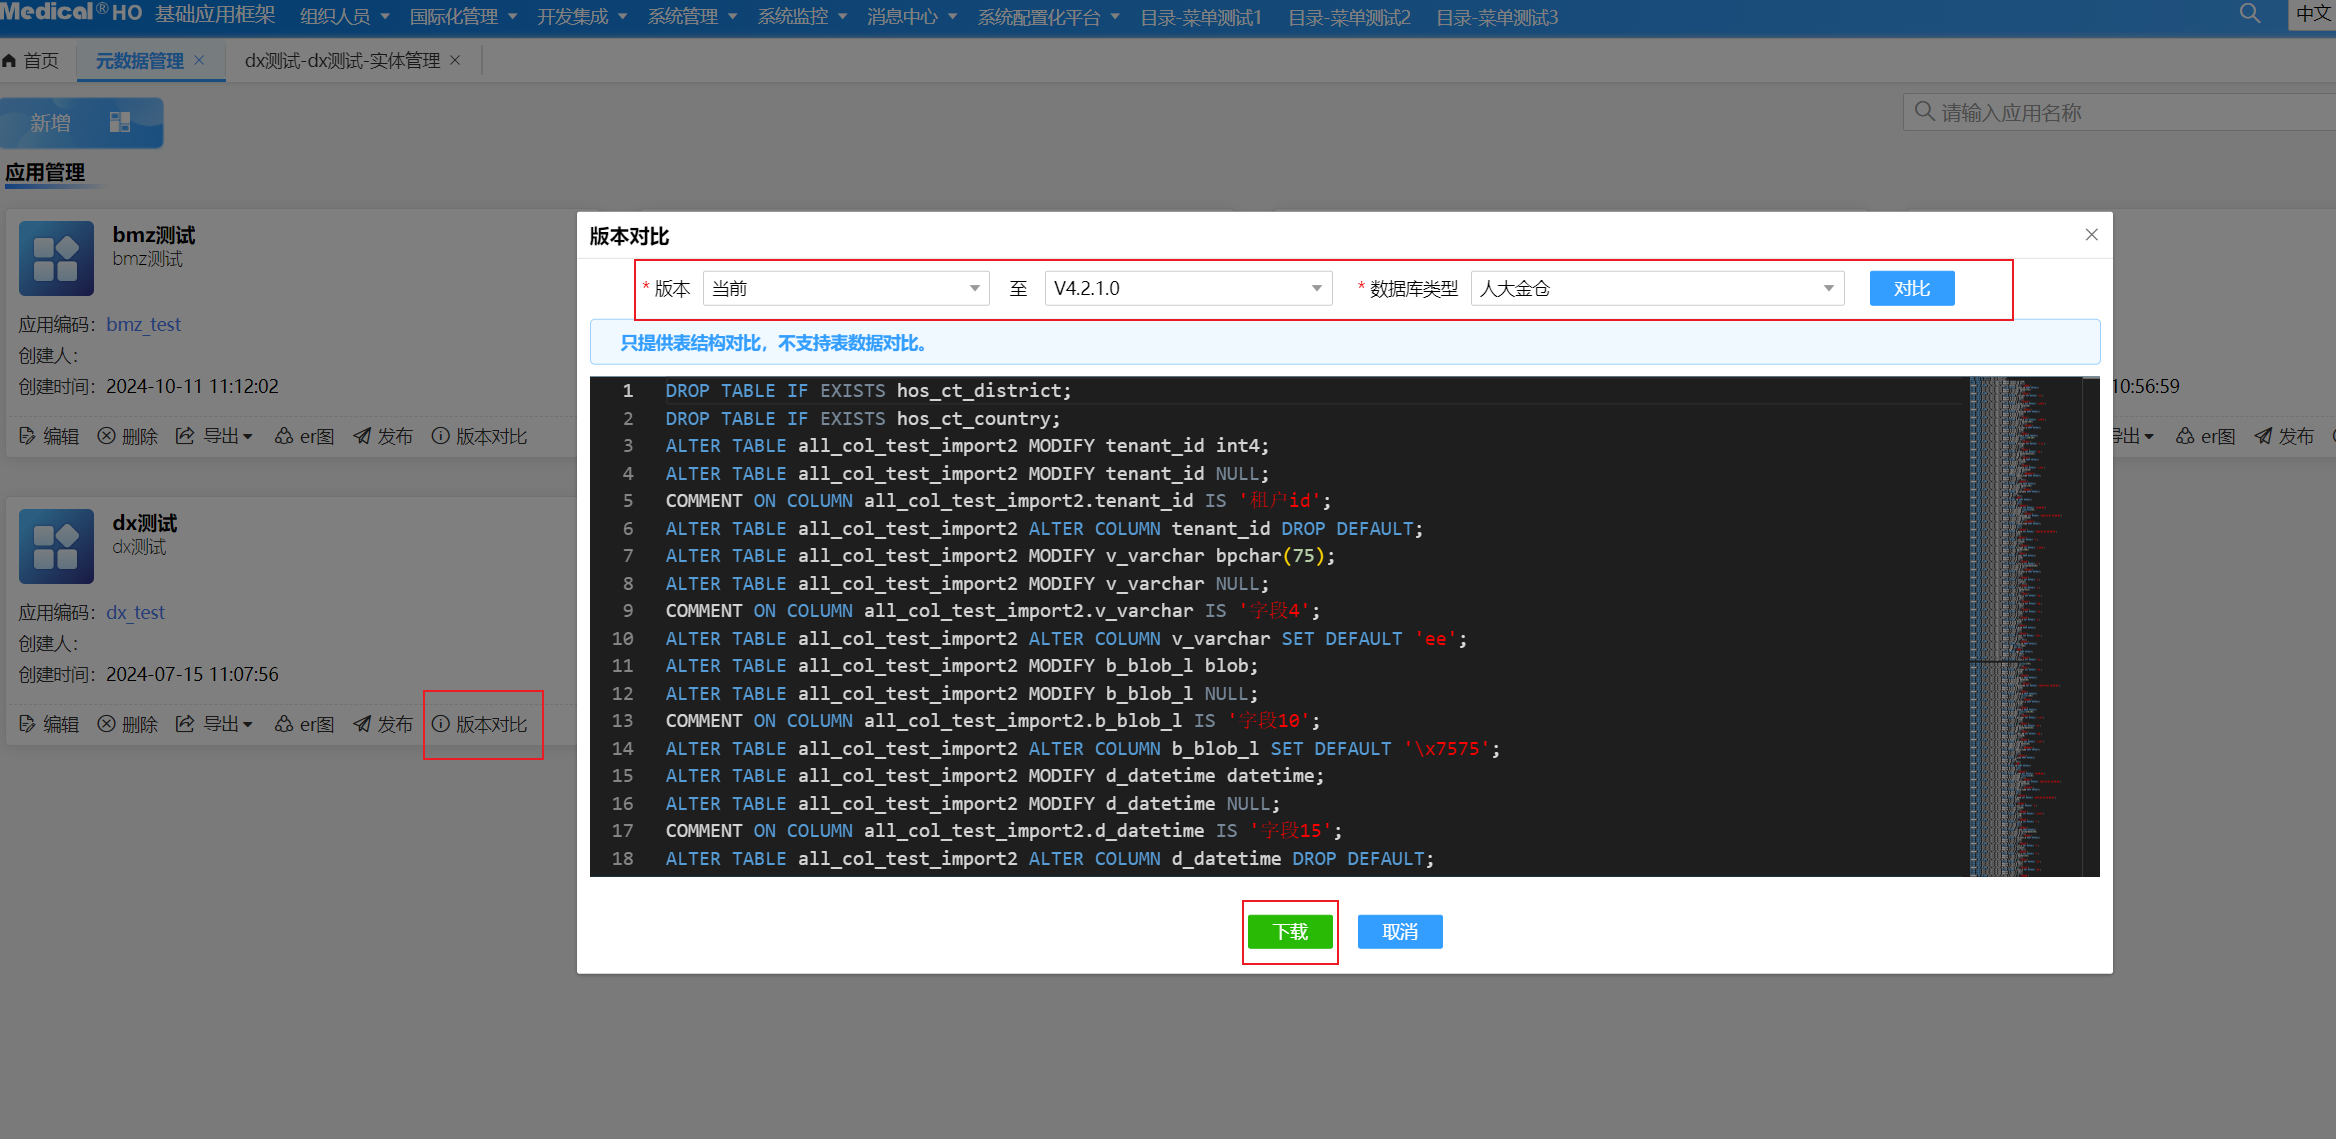The height and width of the screenshot is (1139, 2336).
Task: Click the 中文 language selector
Action: coord(2313,14)
